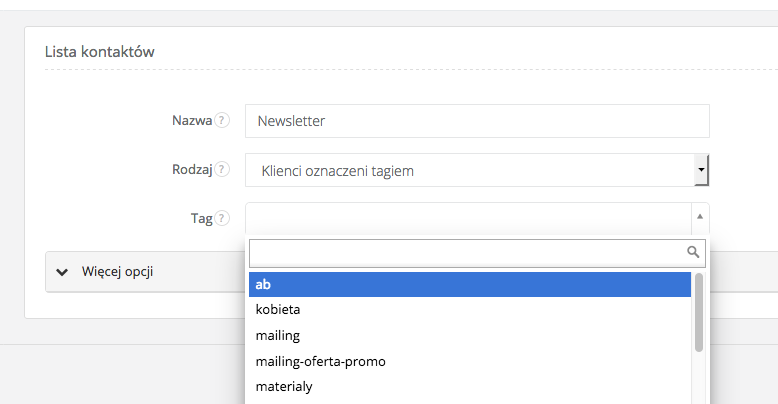Click the chevron icon beside Więcej opcji
The image size is (778, 404).
coord(63,271)
